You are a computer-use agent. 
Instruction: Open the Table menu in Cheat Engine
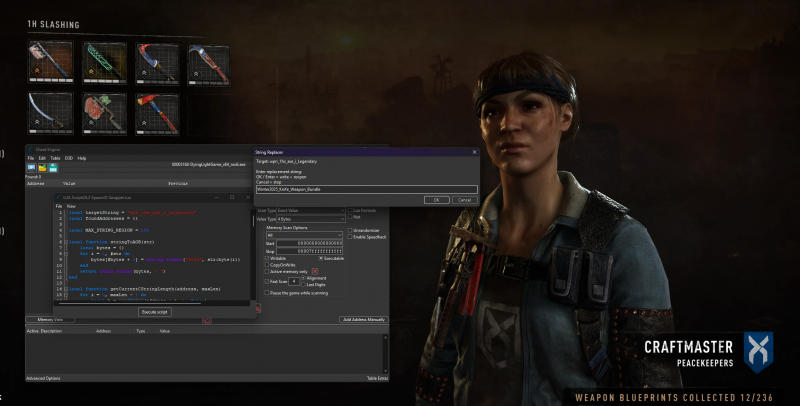(x=55, y=158)
